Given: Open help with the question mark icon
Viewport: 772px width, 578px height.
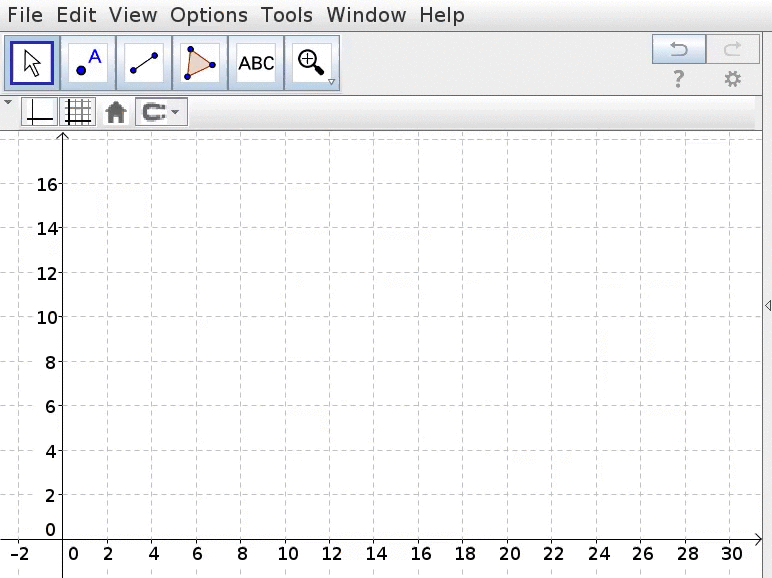Looking at the screenshot, I should (x=679, y=79).
